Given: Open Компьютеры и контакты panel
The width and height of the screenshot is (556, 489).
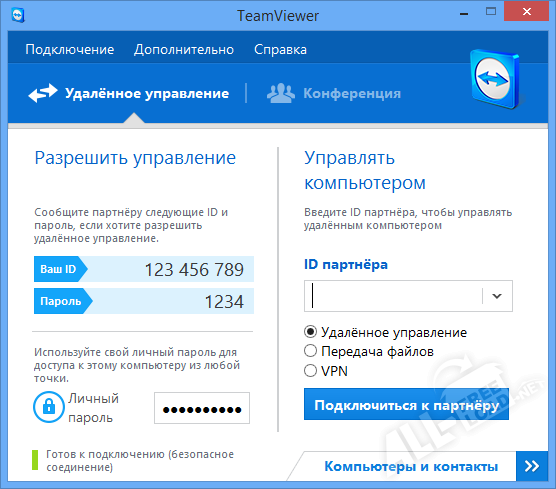Looking at the screenshot, I should coord(411,466).
